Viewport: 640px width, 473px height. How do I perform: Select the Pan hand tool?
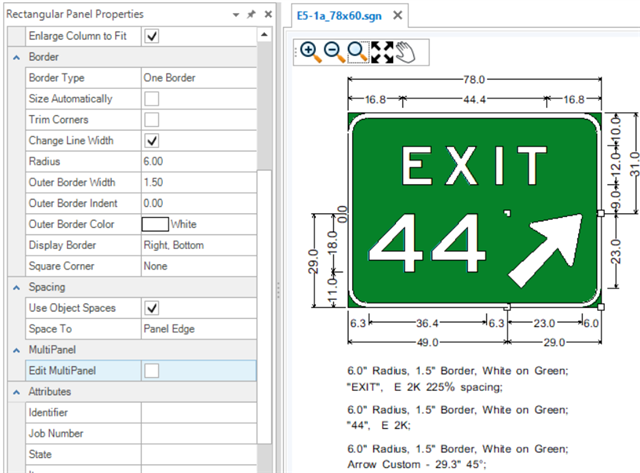coord(405,52)
